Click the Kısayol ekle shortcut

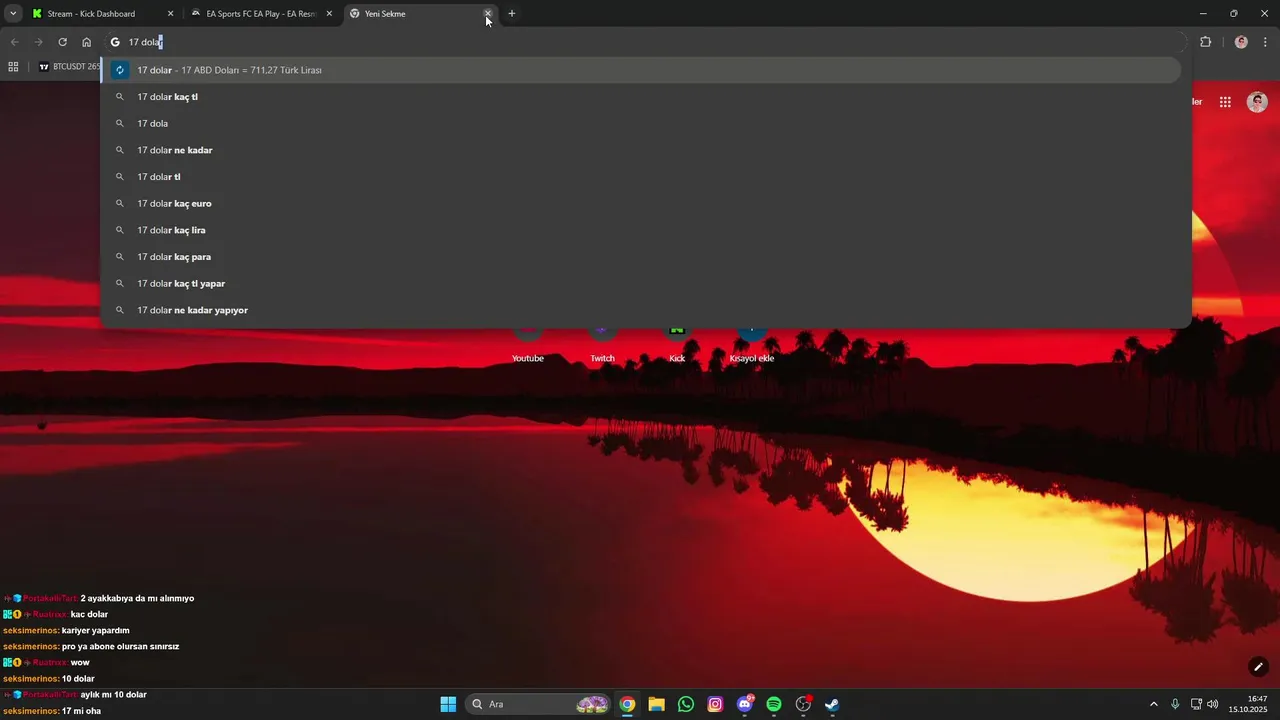pos(752,345)
